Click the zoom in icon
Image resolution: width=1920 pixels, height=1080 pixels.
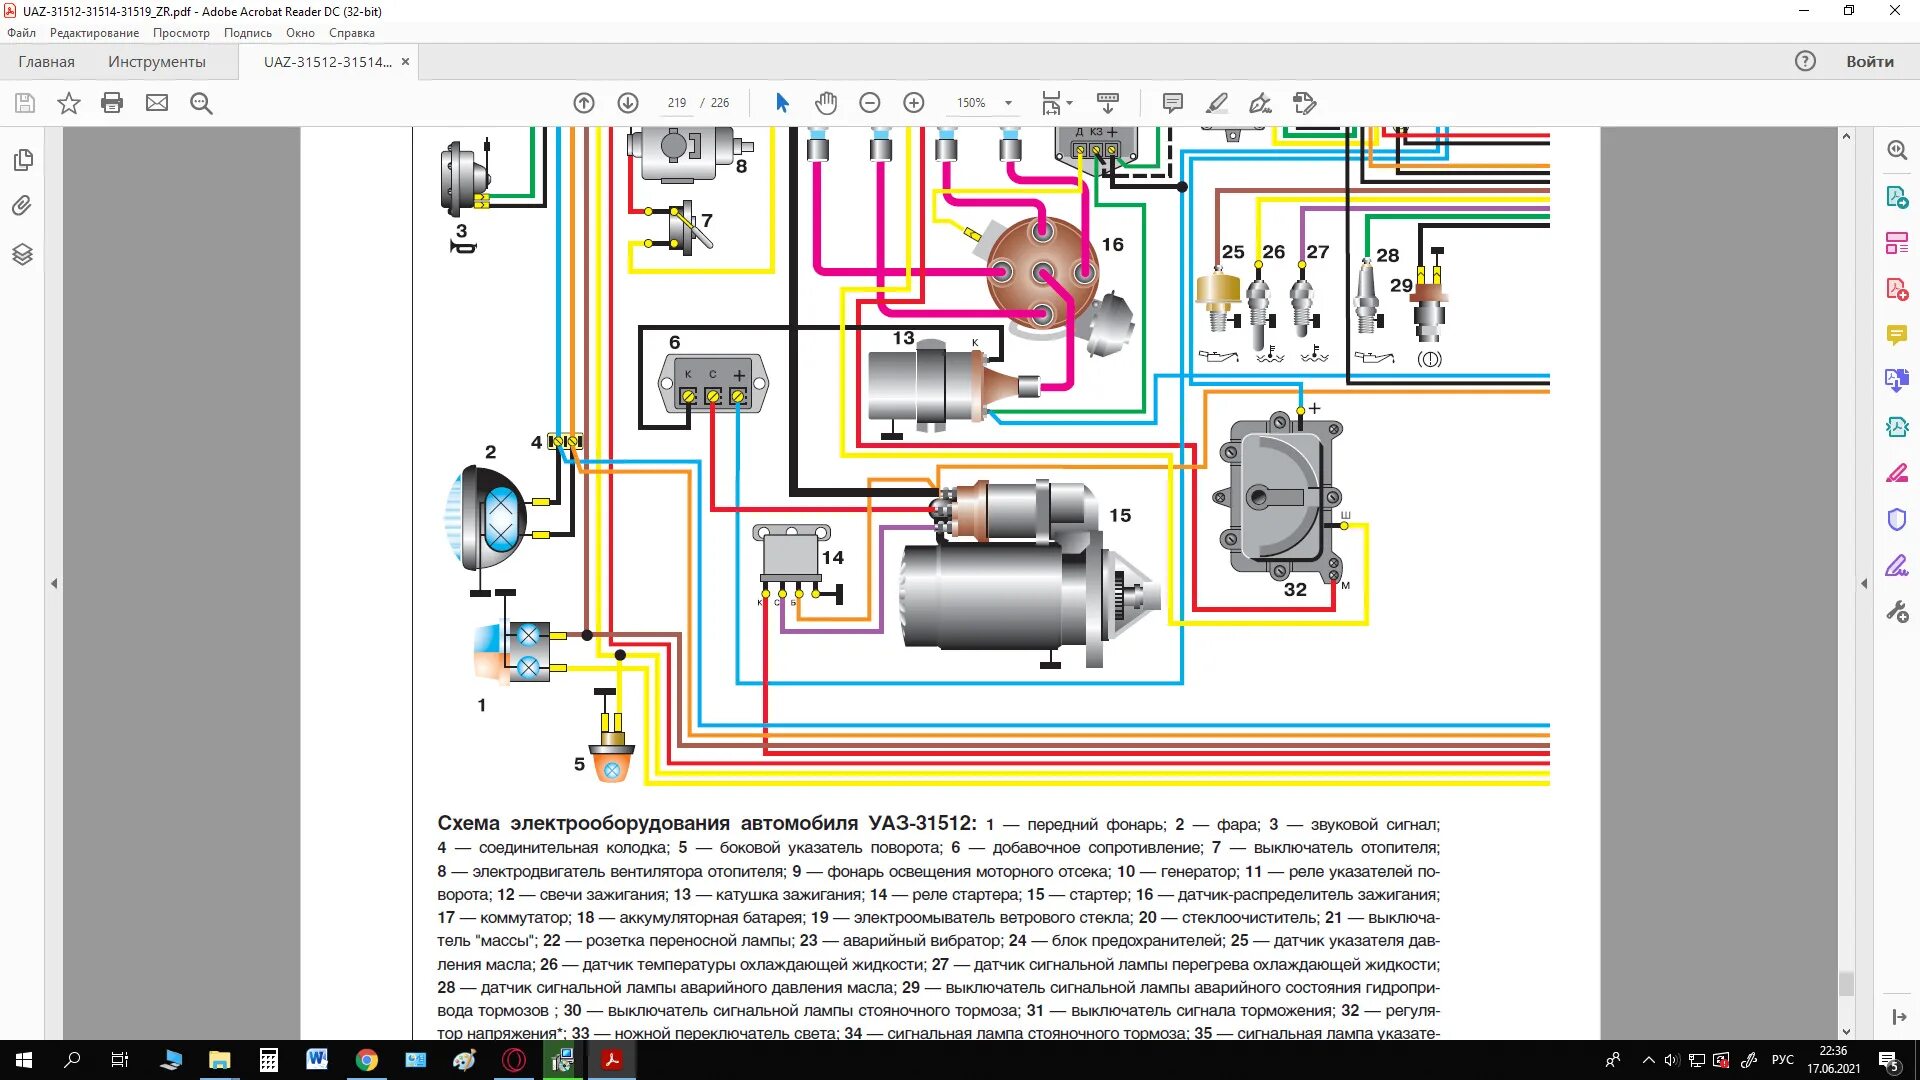914,103
